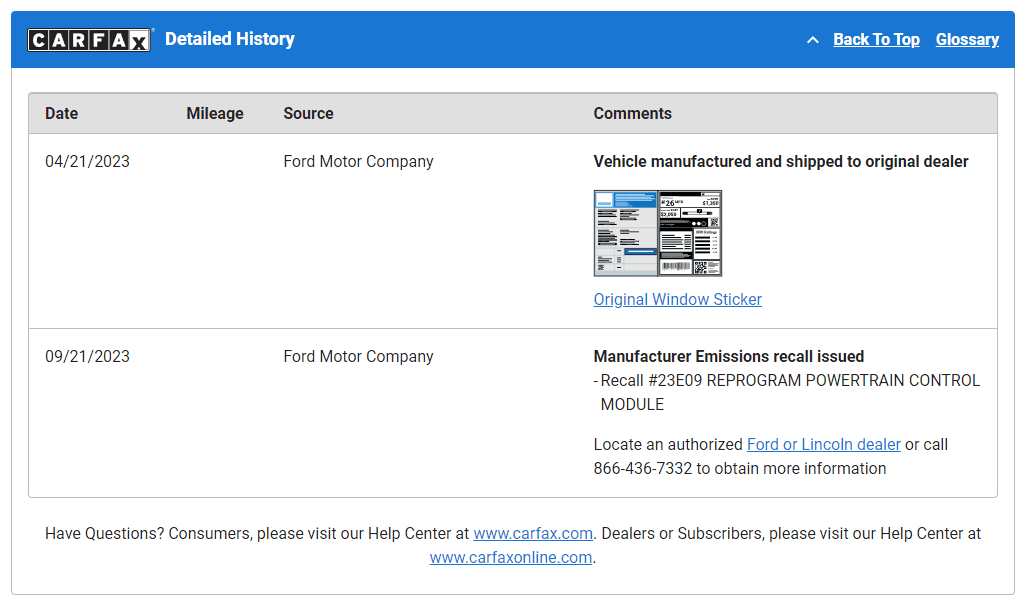The image size is (1029, 606).
Task: Click the date 04/21/2023
Action: click(87, 162)
